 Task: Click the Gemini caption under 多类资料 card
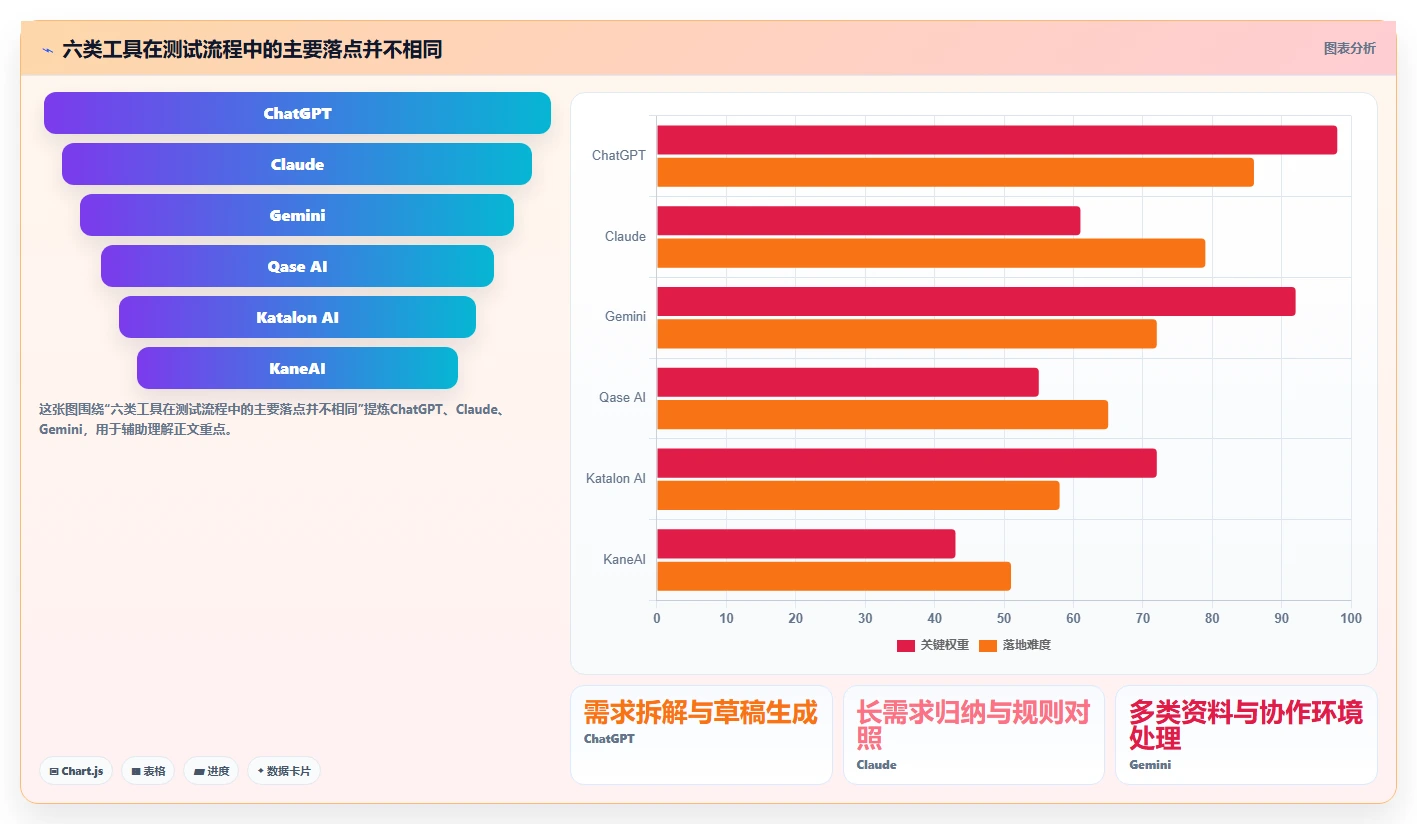[1150, 765]
